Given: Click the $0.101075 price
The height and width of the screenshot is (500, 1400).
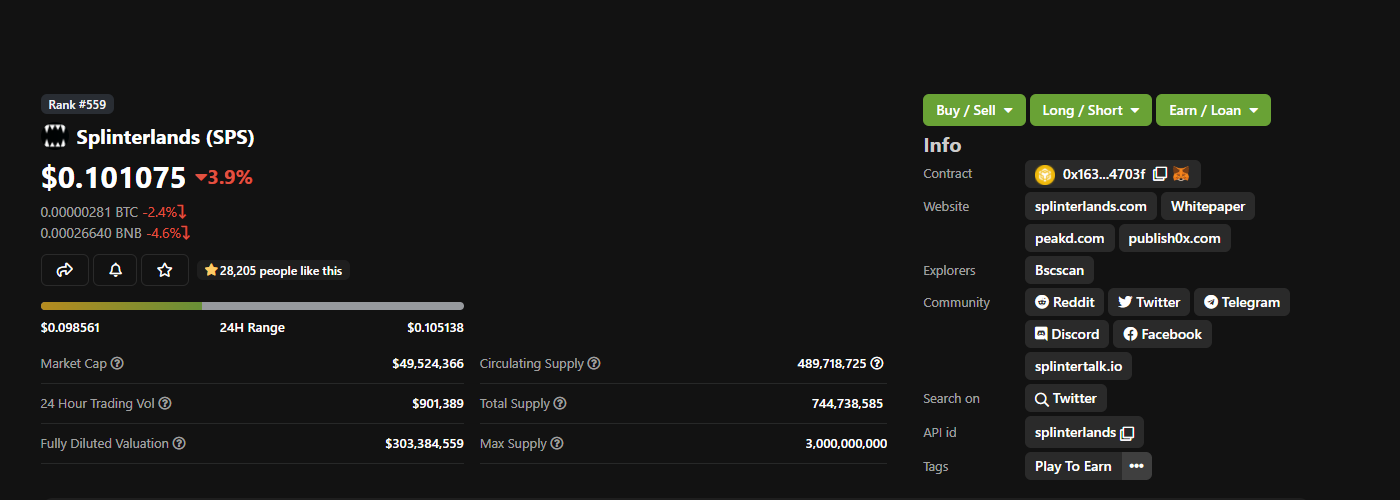Looking at the screenshot, I should point(113,177).
